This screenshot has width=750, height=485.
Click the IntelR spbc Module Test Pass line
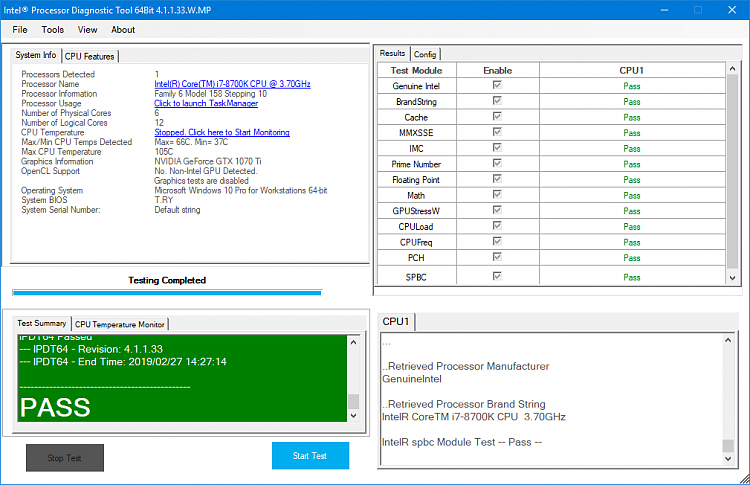tap(462, 442)
